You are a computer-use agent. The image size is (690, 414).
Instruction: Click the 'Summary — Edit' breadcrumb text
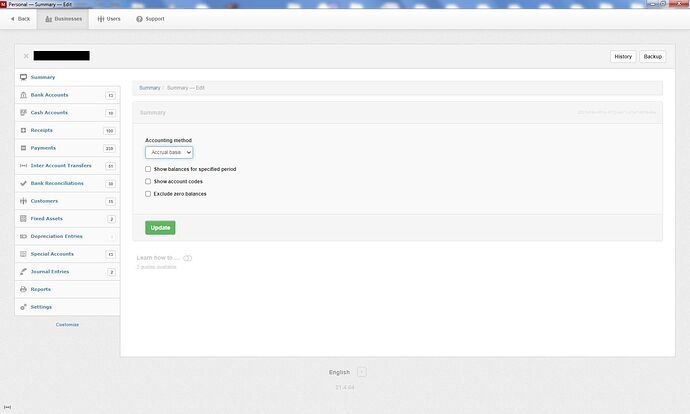pyautogui.click(x=186, y=88)
